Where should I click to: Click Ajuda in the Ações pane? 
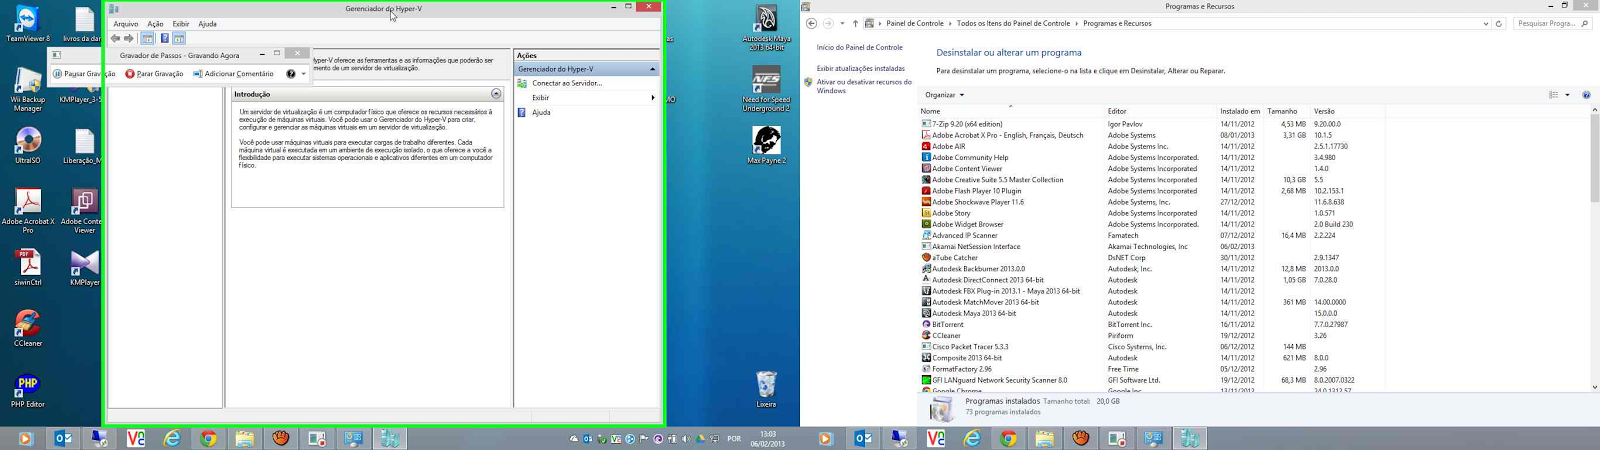(541, 112)
